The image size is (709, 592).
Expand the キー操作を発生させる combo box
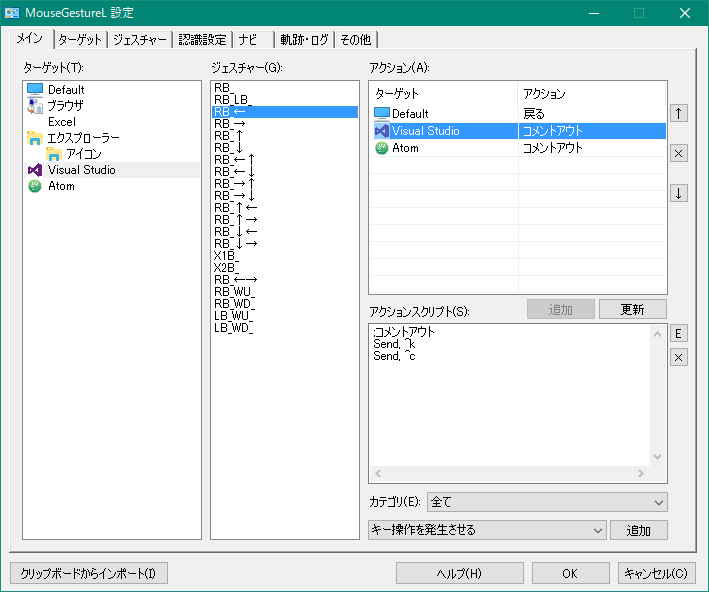[487, 530]
